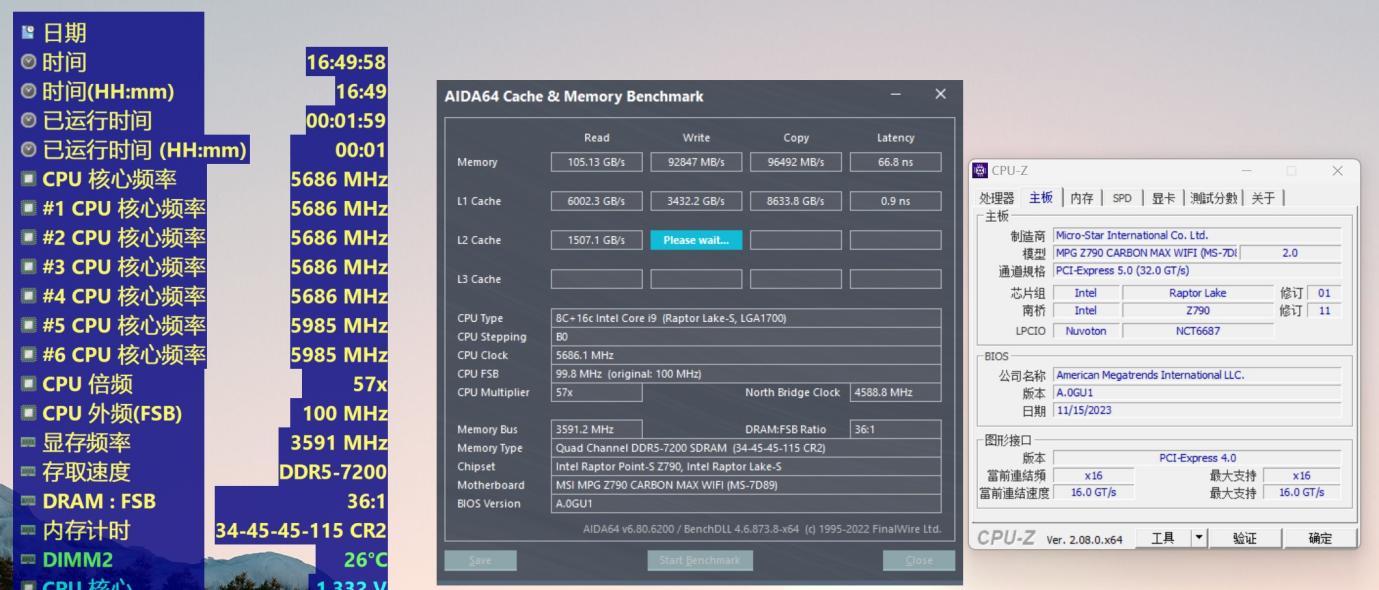The height and width of the screenshot is (590, 1379).
Task: Click the Memory Type value Quad Channel DDR5-7200
Action: click(746, 448)
